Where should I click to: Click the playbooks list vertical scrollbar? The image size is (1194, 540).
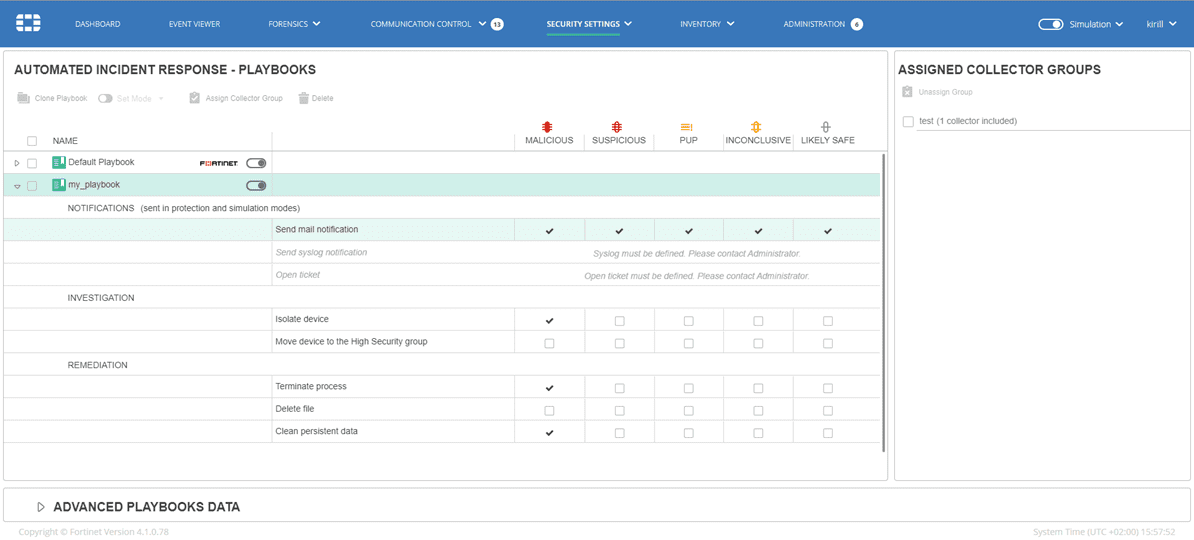(884, 300)
